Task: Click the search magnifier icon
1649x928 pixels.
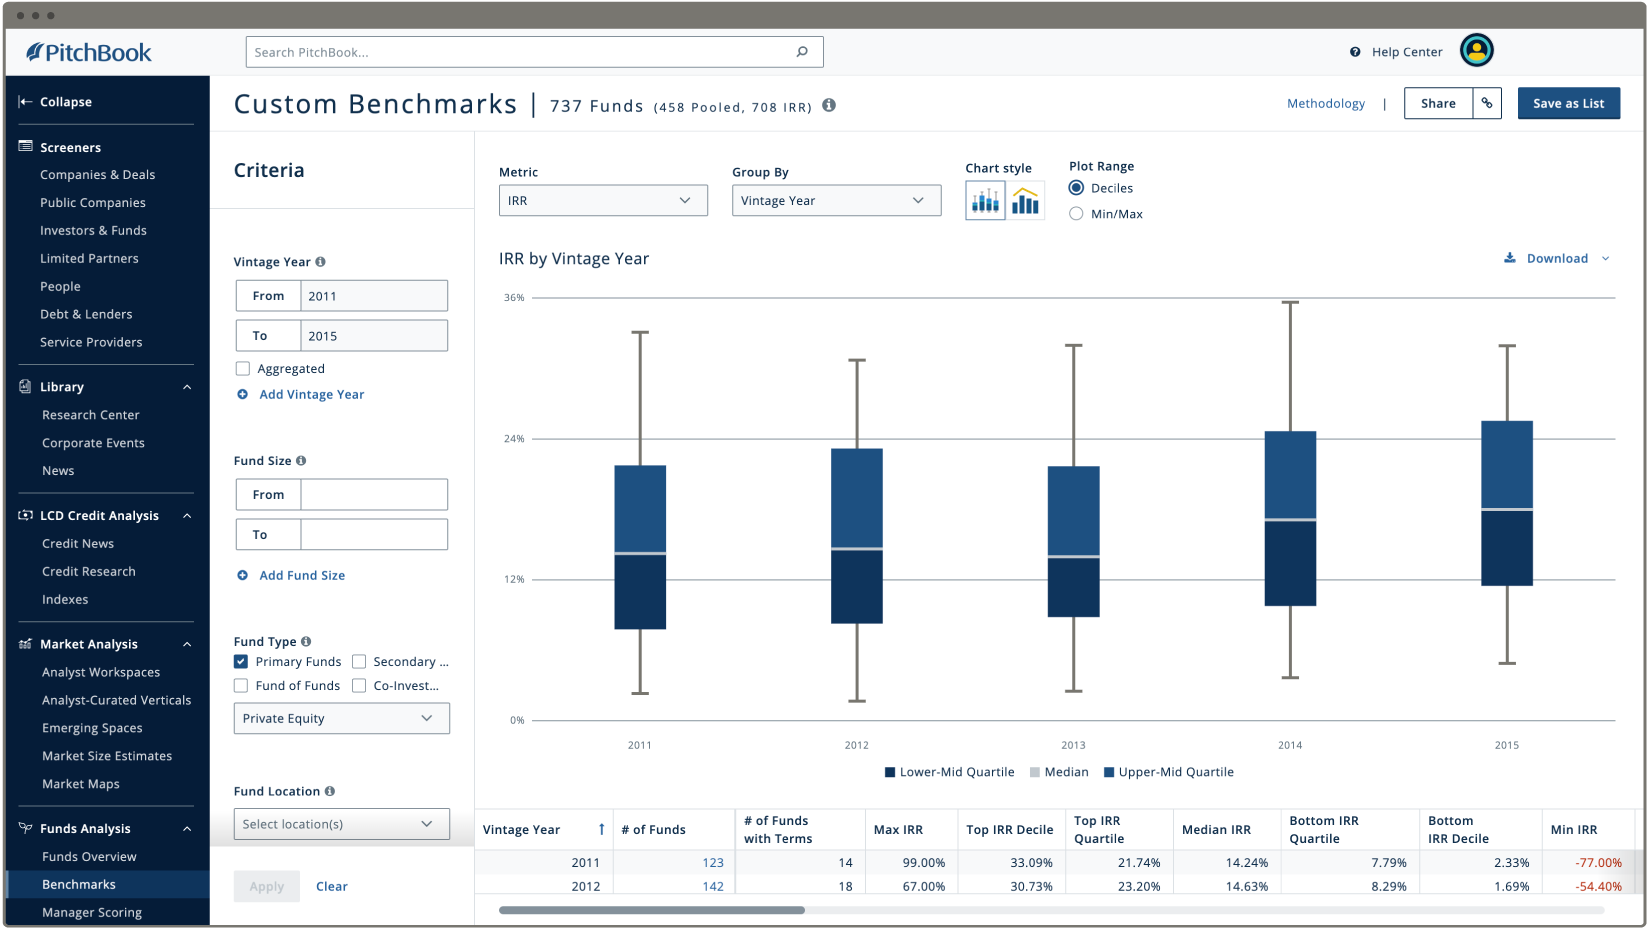Action: click(802, 52)
